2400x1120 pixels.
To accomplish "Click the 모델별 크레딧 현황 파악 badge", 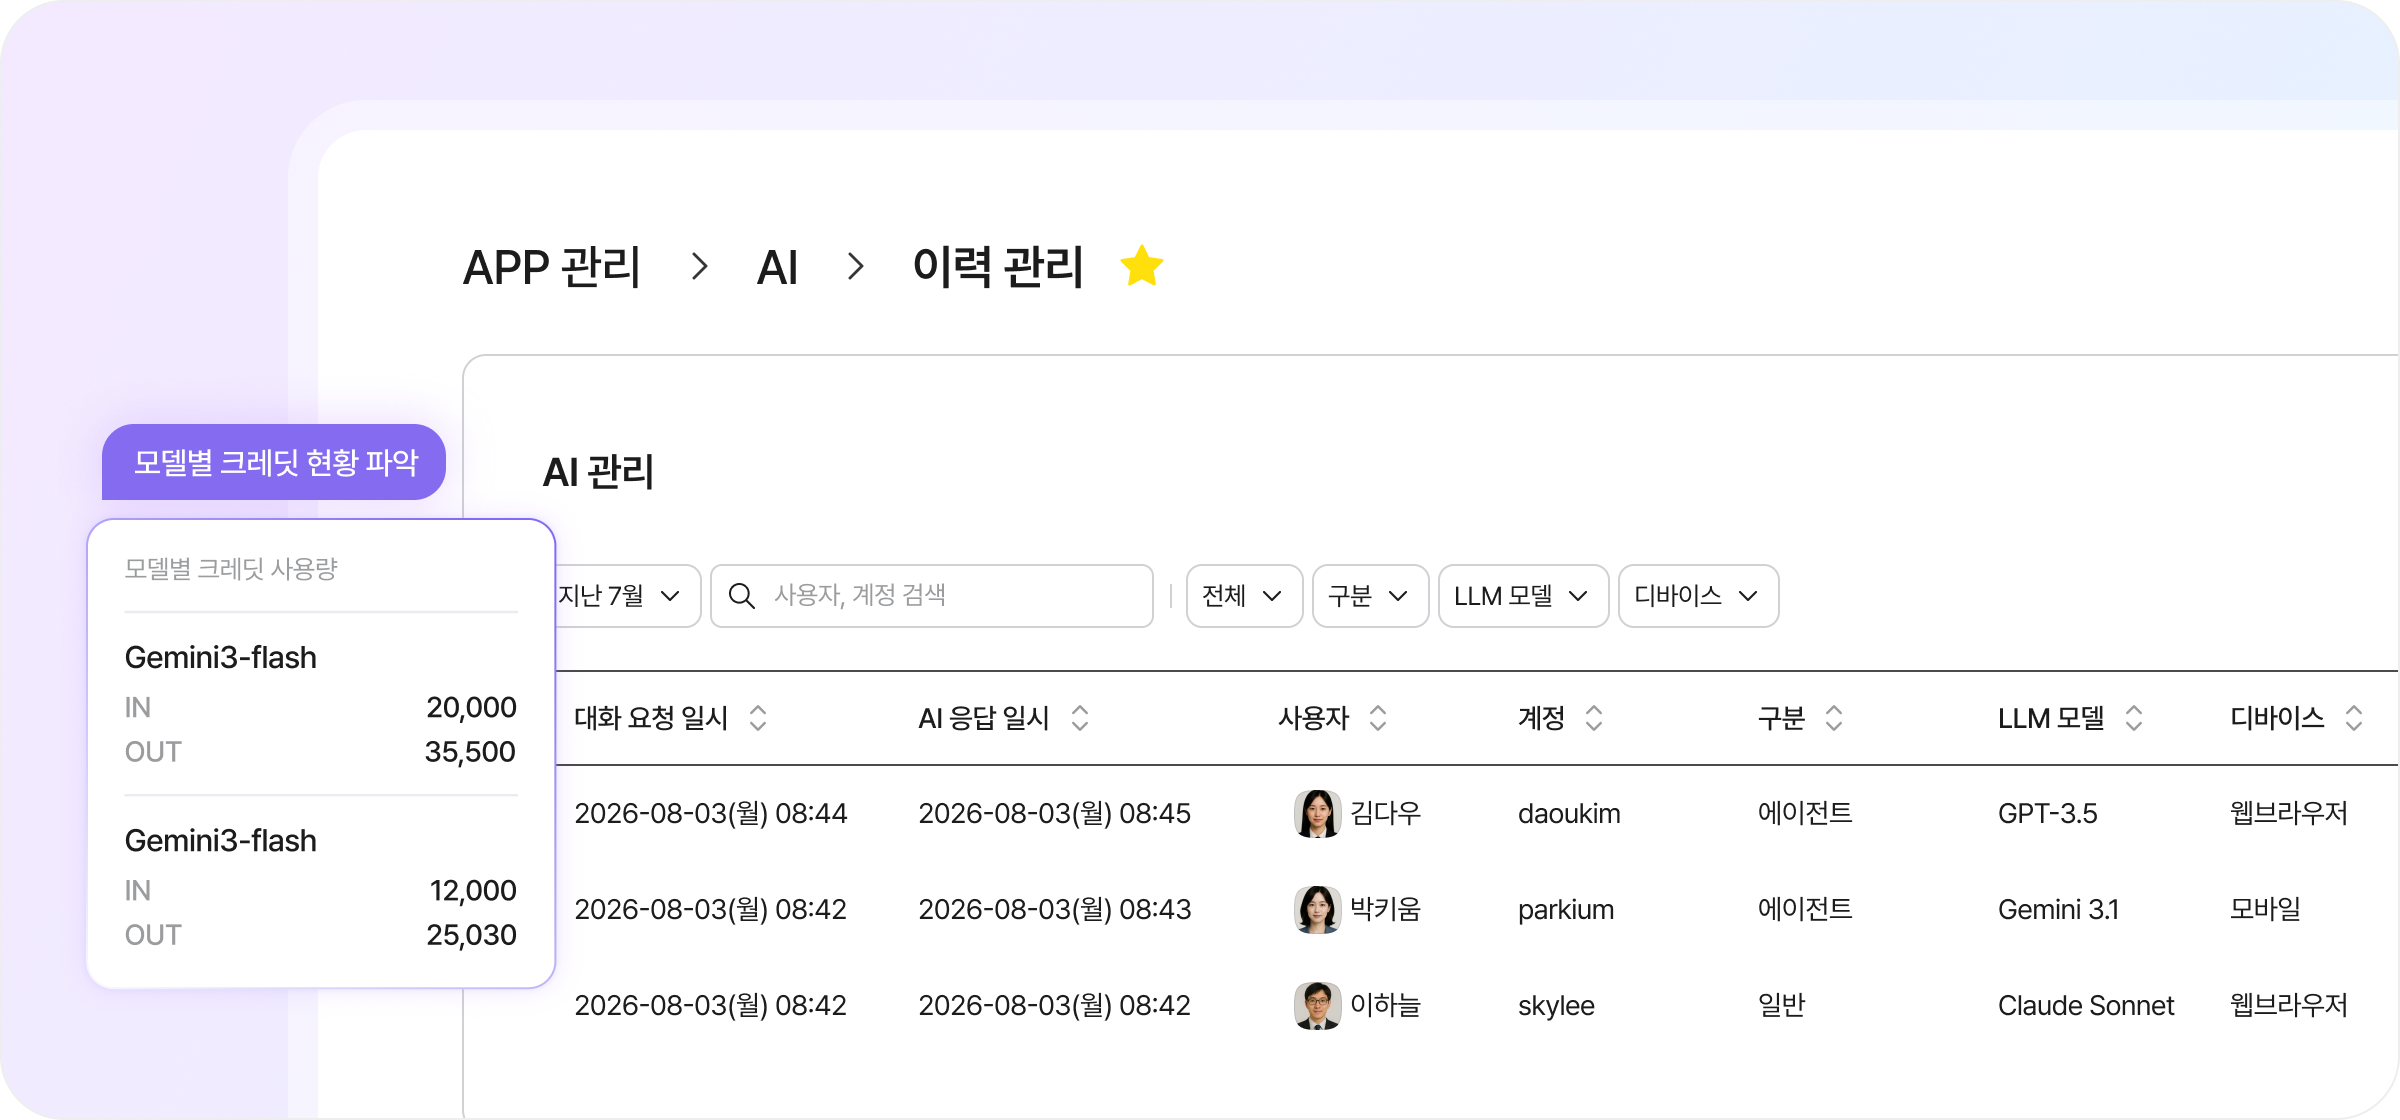I will click(274, 462).
